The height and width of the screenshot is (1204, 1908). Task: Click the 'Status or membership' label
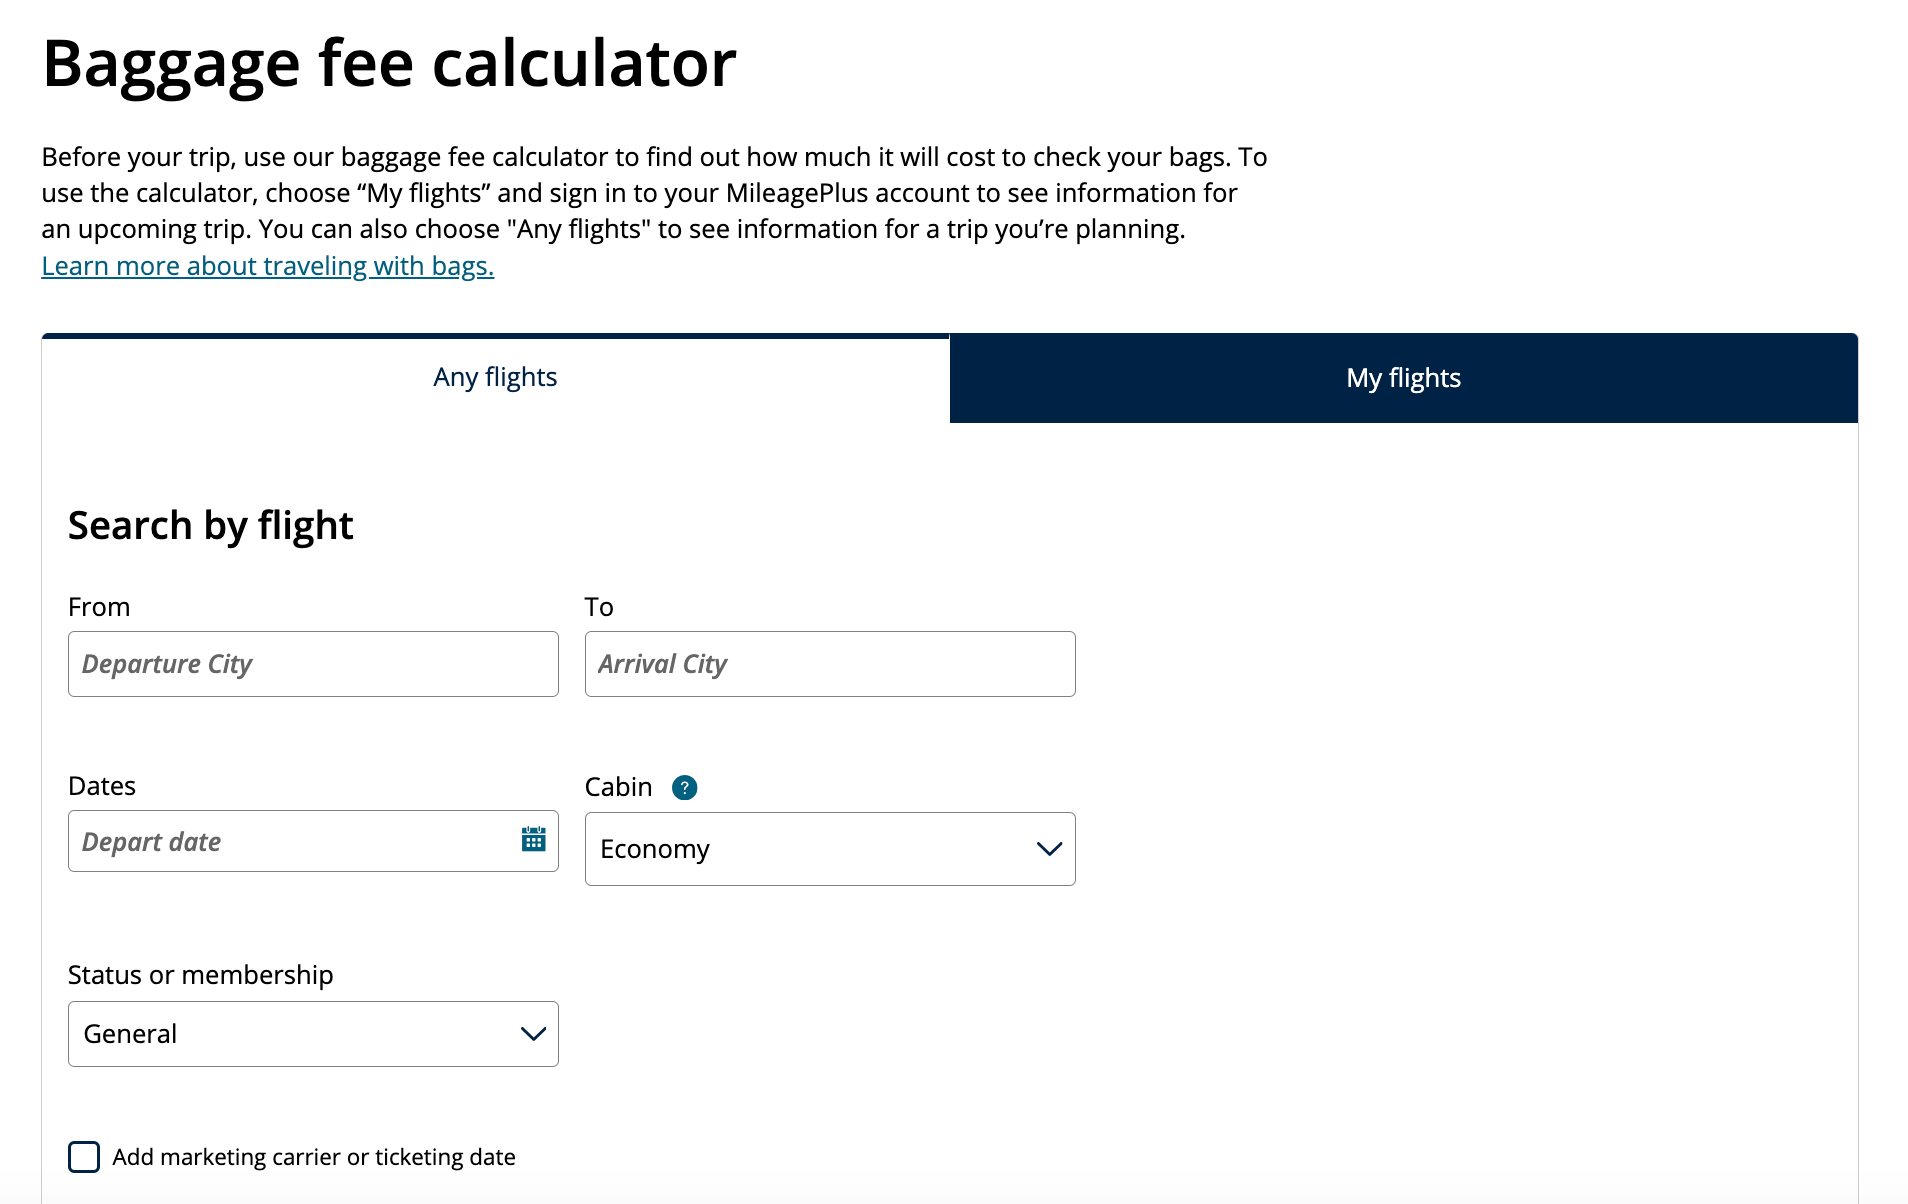tap(200, 975)
